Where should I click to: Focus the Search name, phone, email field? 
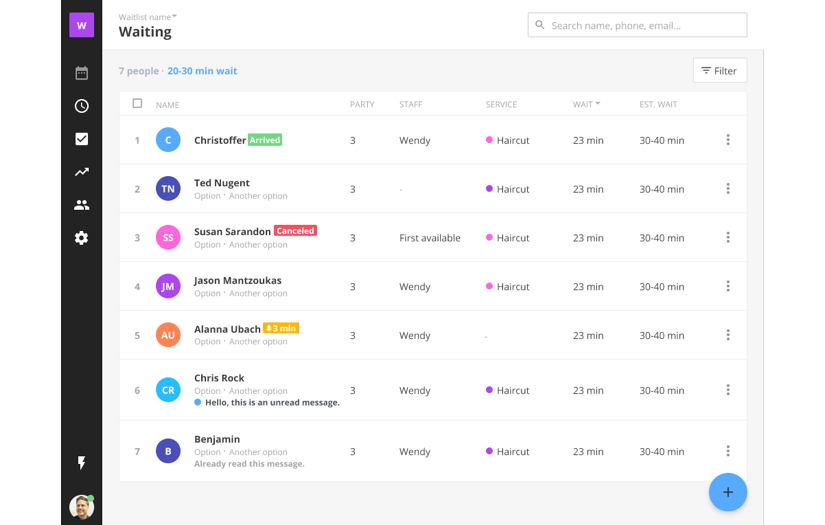click(x=637, y=25)
